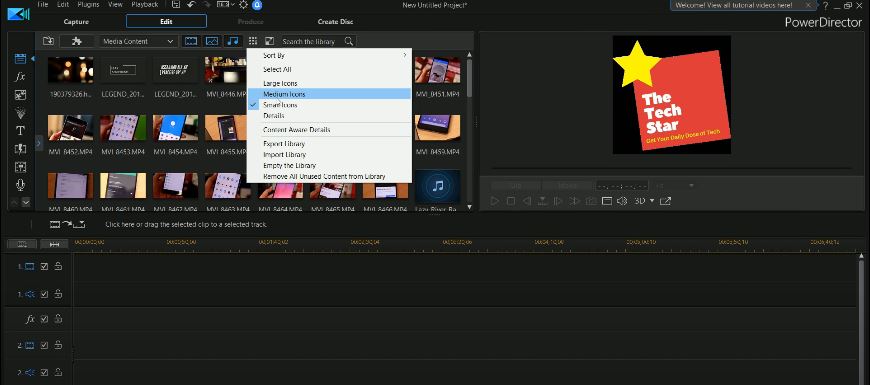The image size is (870, 385).
Task: Lock audio track 2 with padlock
Action: [x=58, y=372]
